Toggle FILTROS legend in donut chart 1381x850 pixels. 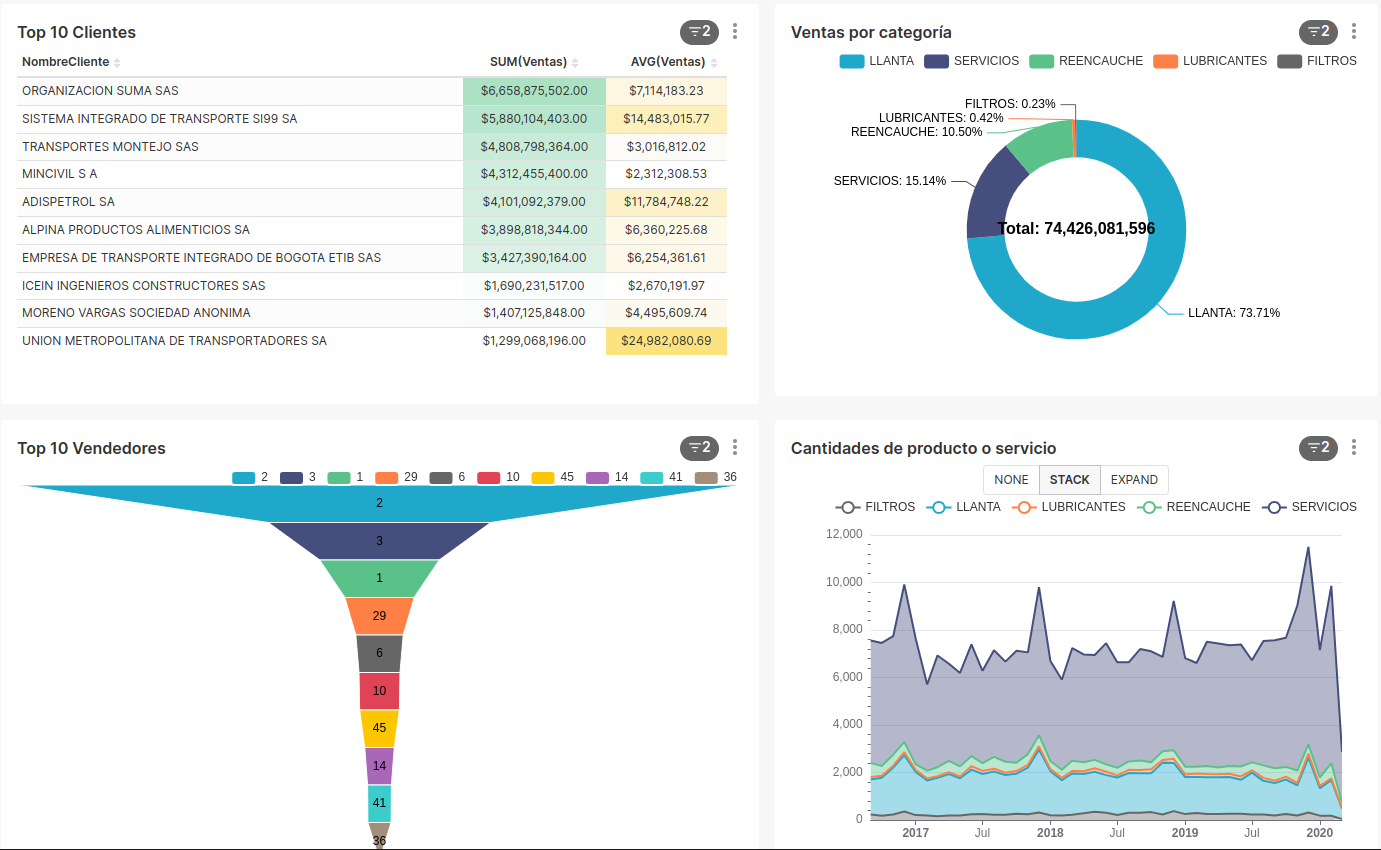1317,61
